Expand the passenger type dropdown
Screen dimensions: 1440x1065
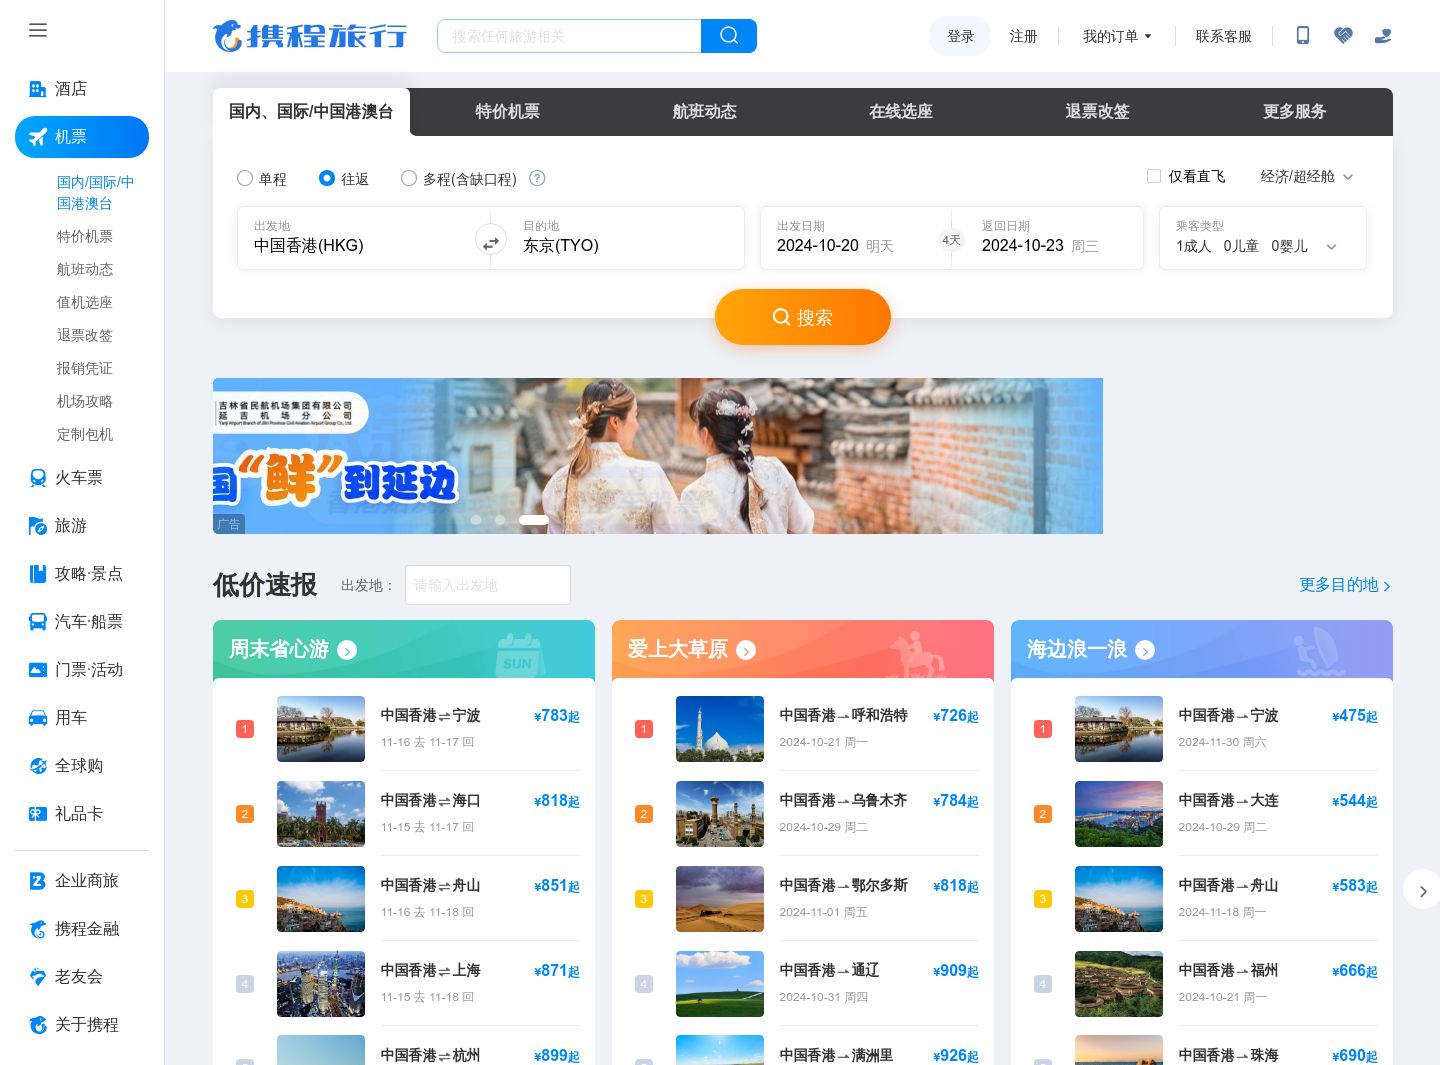(x=1263, y=238)
